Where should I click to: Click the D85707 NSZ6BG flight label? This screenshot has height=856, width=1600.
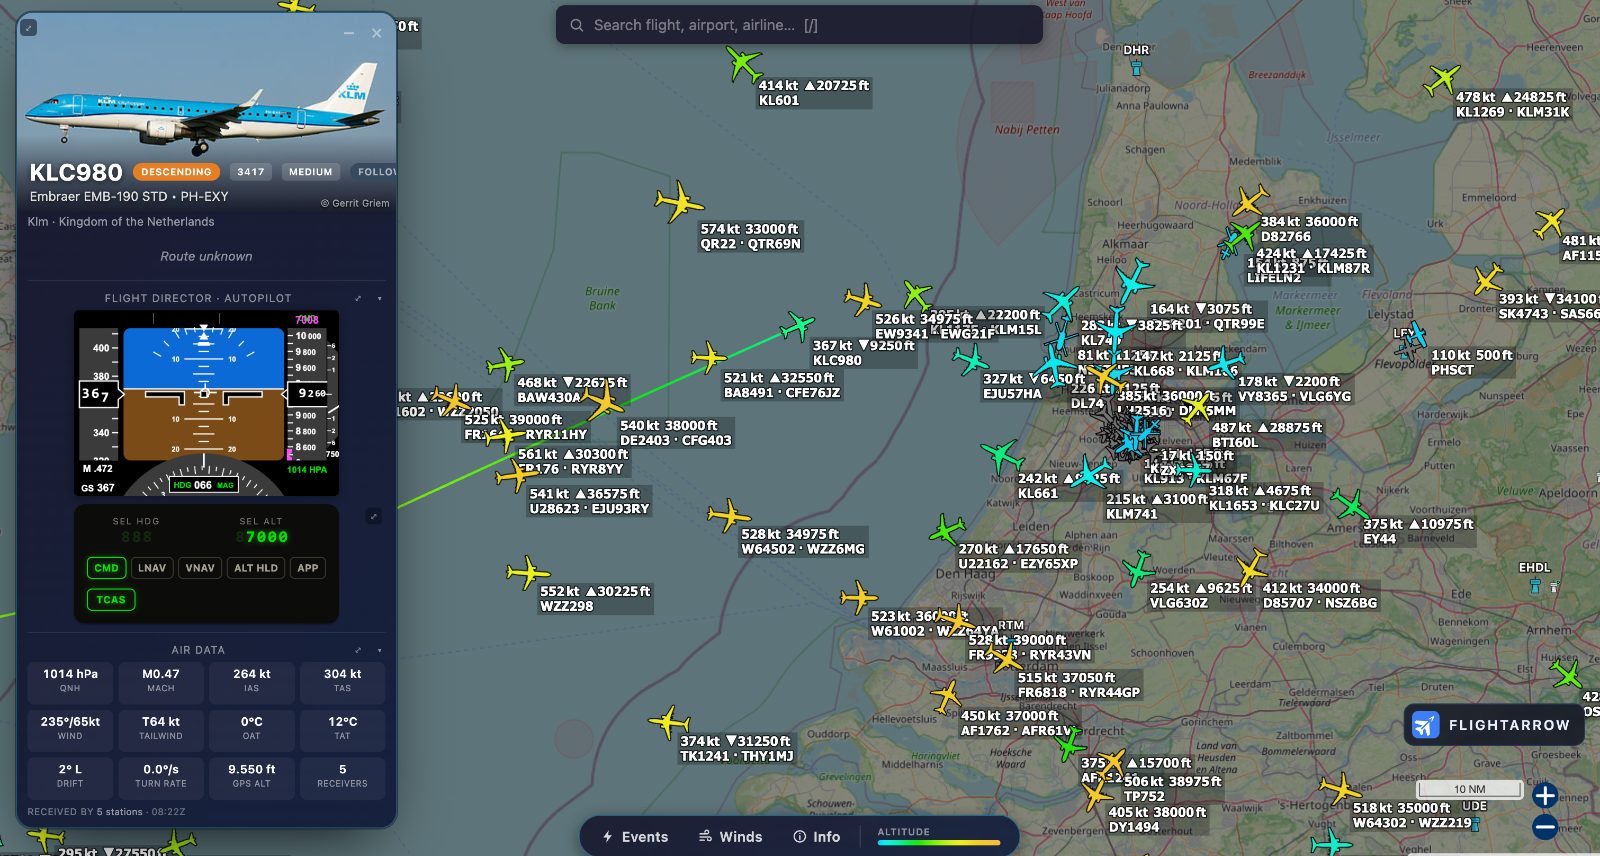[1320, 596]
